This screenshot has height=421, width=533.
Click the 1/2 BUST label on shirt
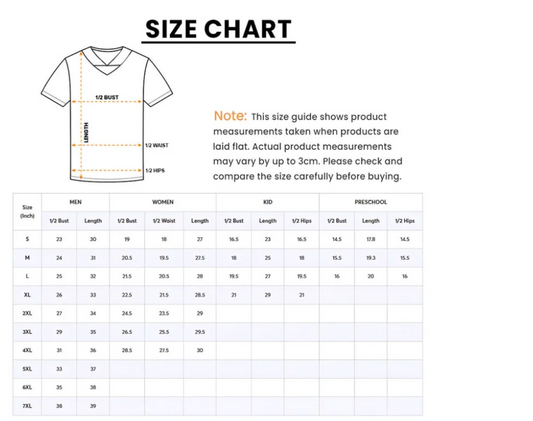click(107, 97)
